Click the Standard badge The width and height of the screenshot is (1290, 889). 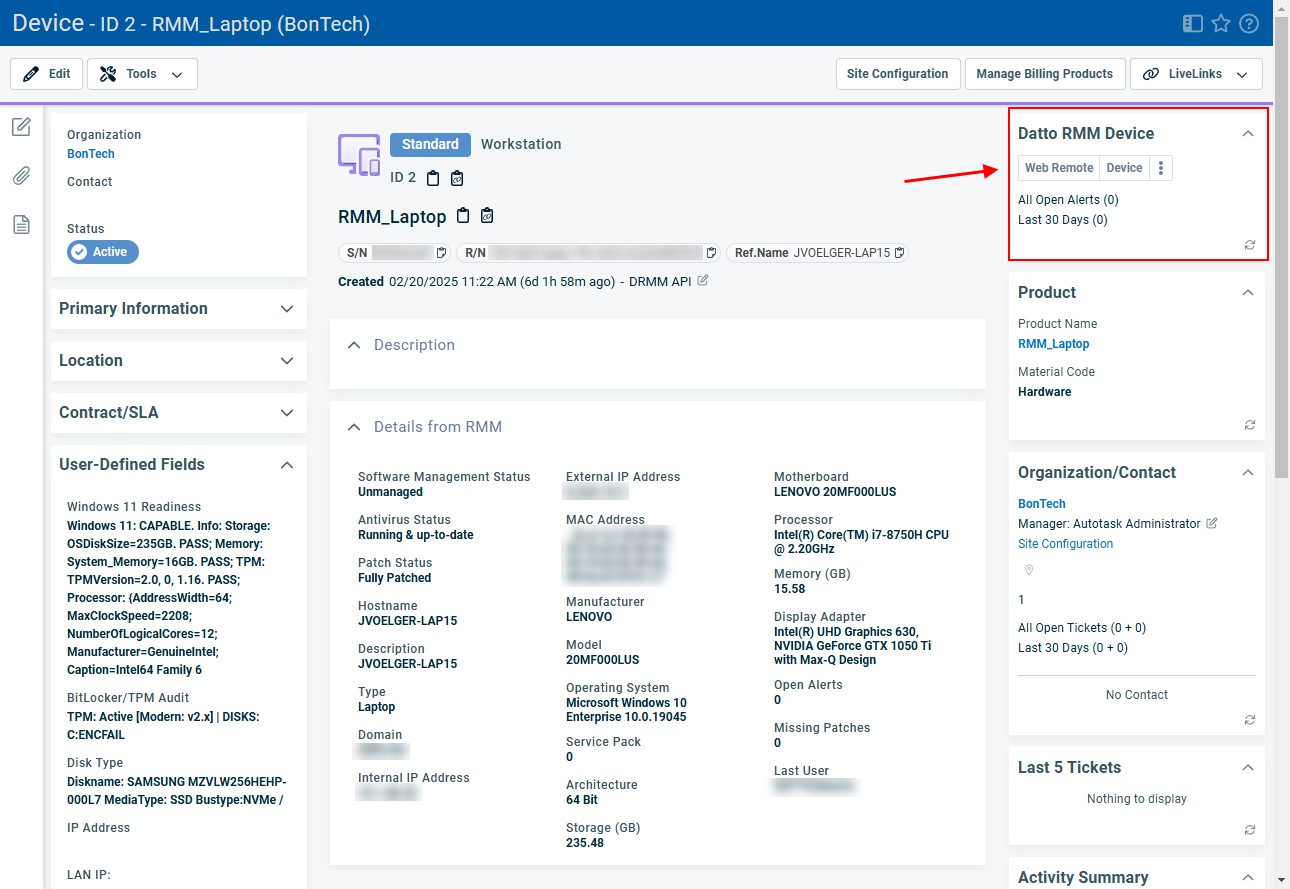430,144
